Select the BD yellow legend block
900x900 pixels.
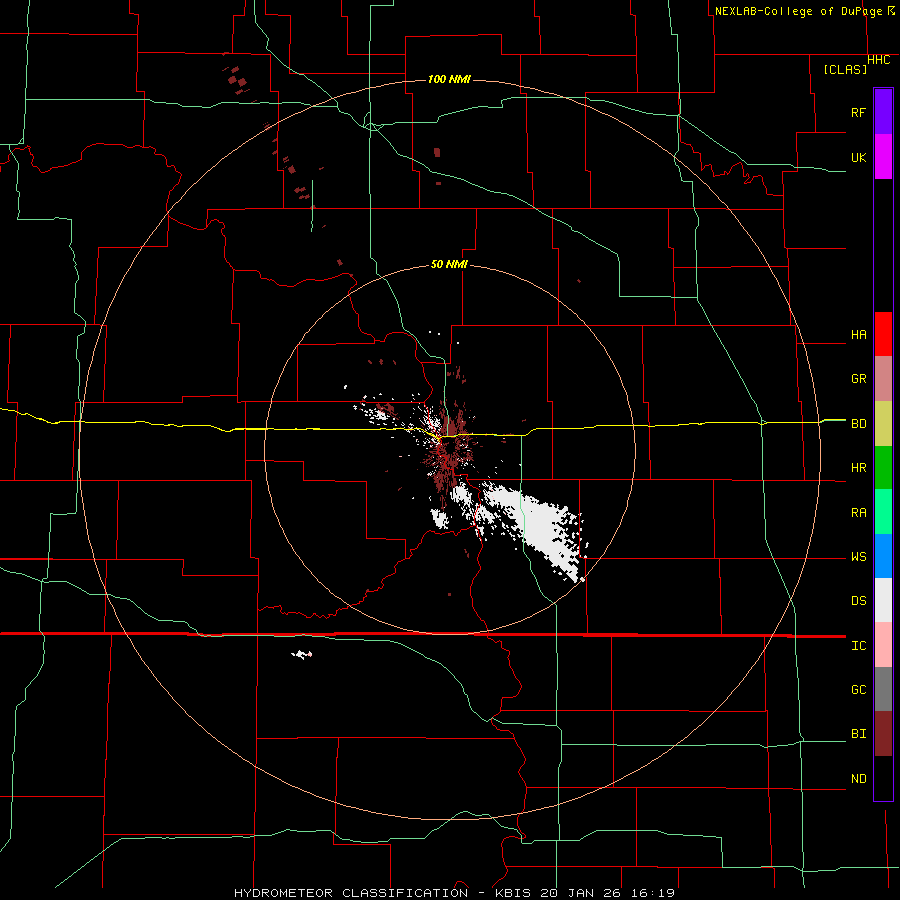coord(883,423)
